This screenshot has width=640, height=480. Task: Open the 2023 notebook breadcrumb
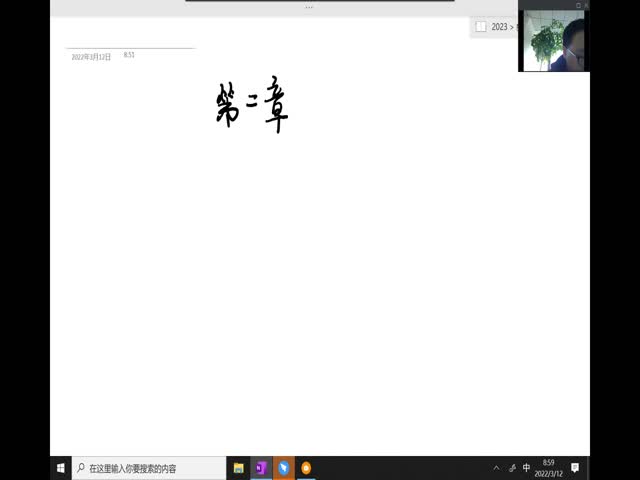[499, 27]
